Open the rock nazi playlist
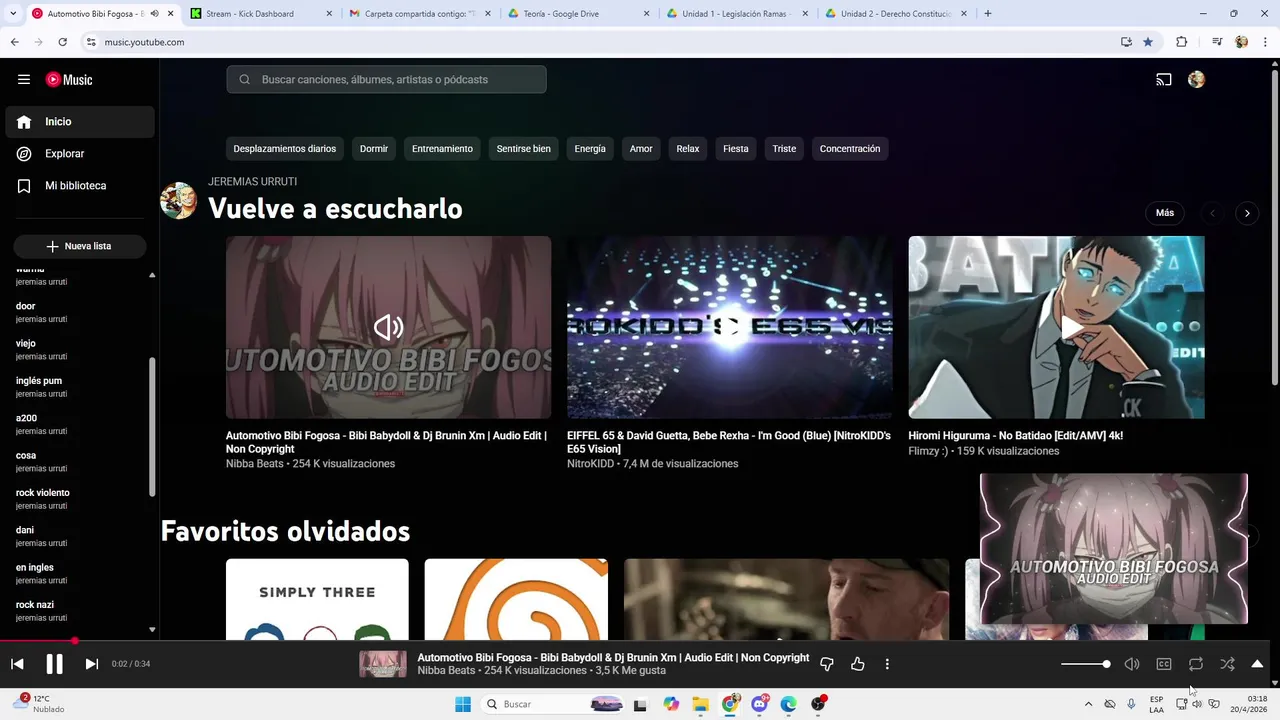Viewport: 1280px width, 720px height. click(x=80, y=611)
